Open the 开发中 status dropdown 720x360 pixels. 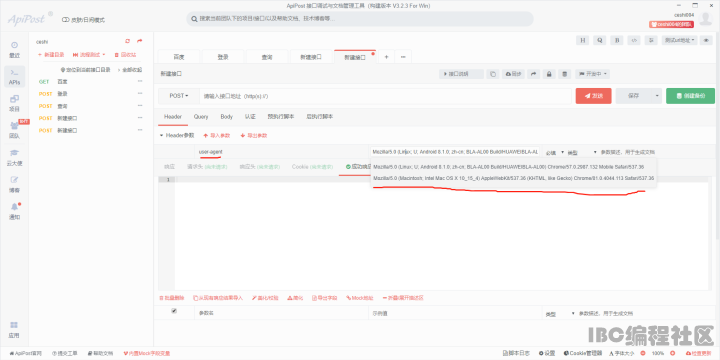tap(593, 74)
